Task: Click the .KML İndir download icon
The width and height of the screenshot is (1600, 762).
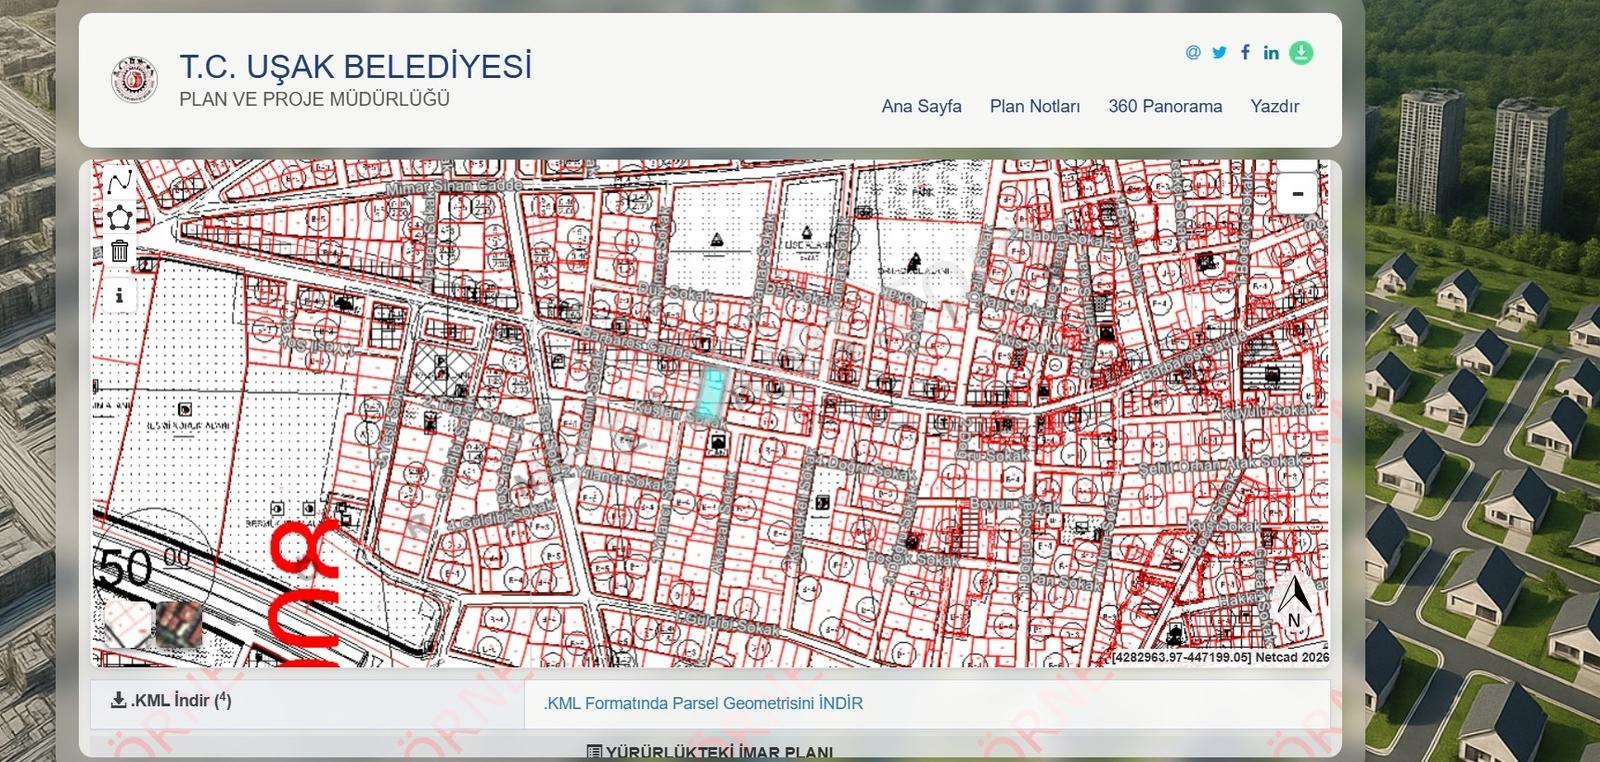Action: (x=118, y=700)
